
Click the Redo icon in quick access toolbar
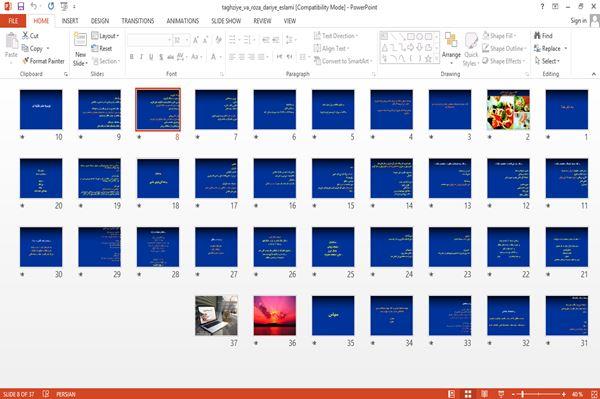(x=51, y=6)
